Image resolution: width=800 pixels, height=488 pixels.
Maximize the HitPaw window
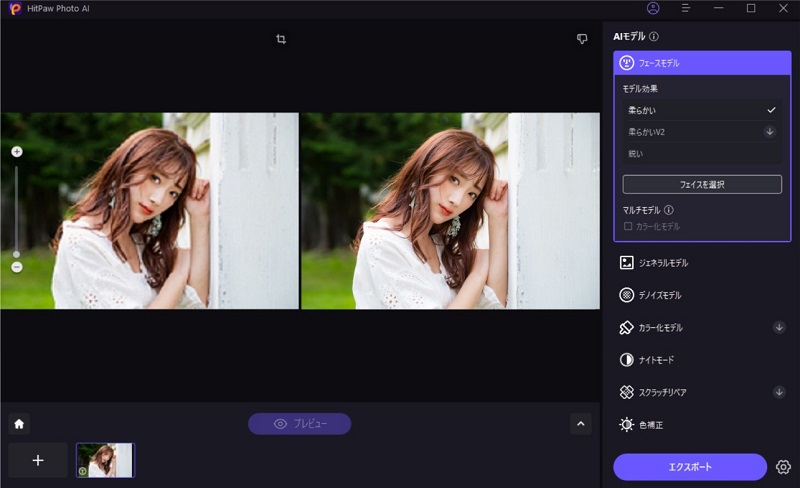pos(751,8)
